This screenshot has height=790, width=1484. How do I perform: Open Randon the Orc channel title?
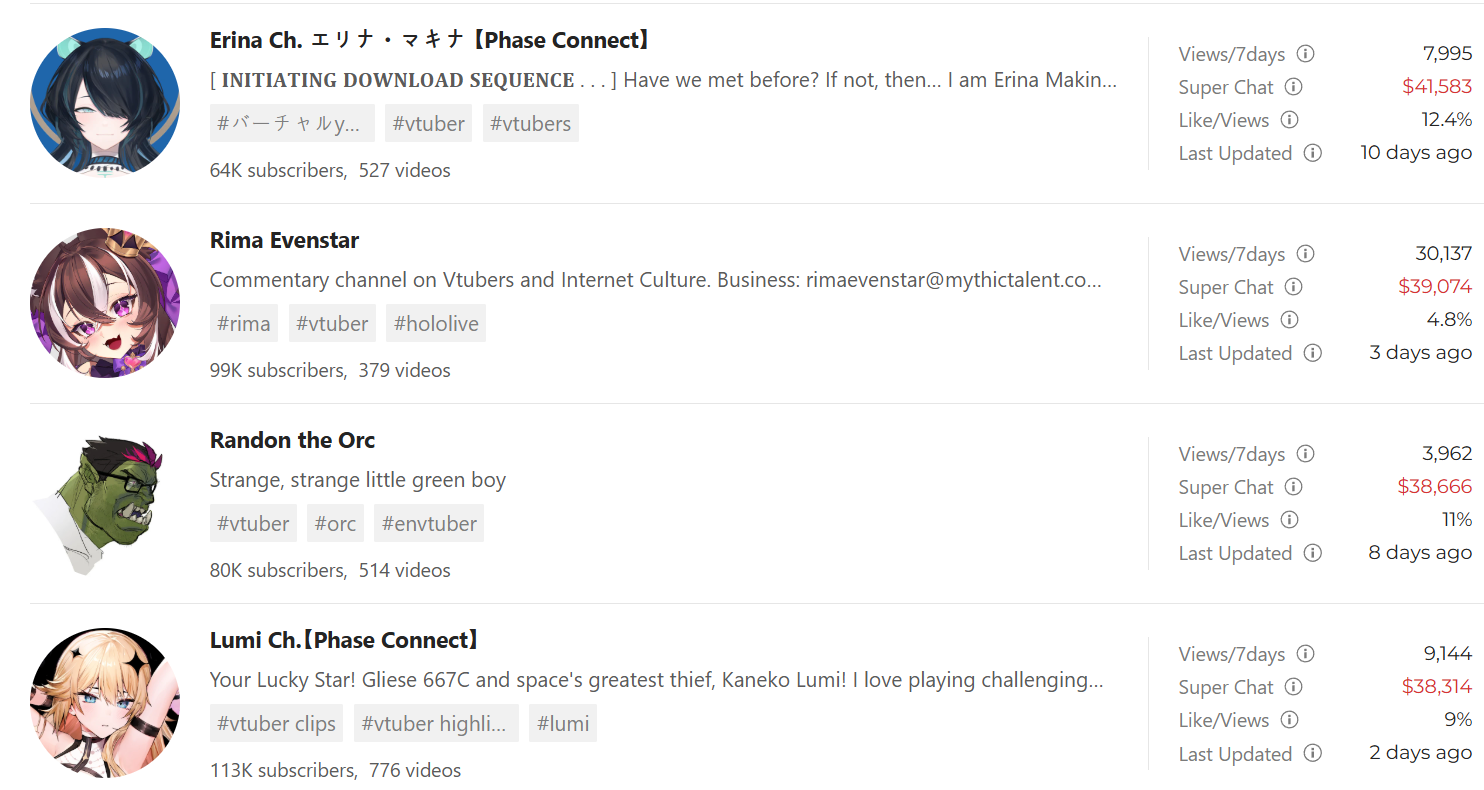coord(292,440)
